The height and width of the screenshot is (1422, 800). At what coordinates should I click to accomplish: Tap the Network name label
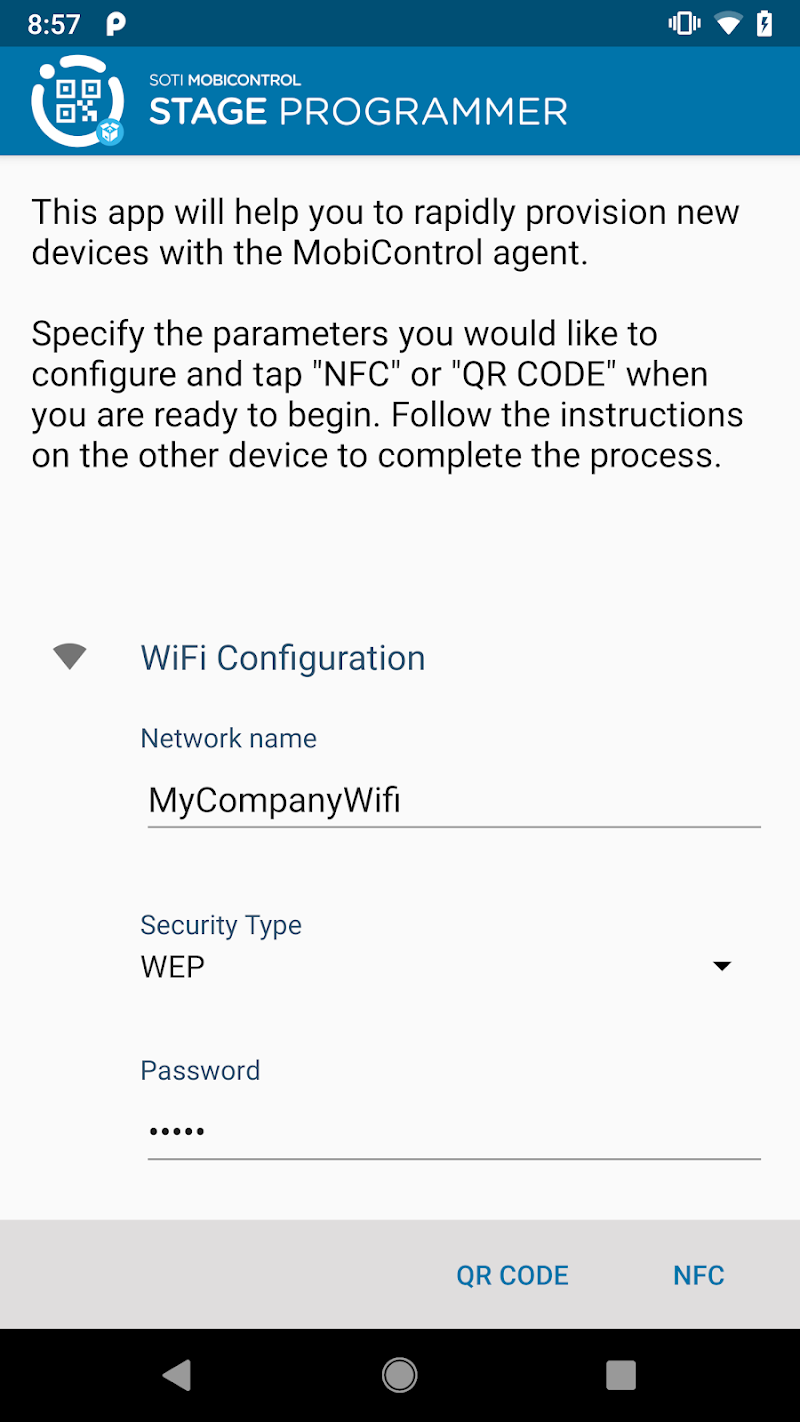(228, 738)
